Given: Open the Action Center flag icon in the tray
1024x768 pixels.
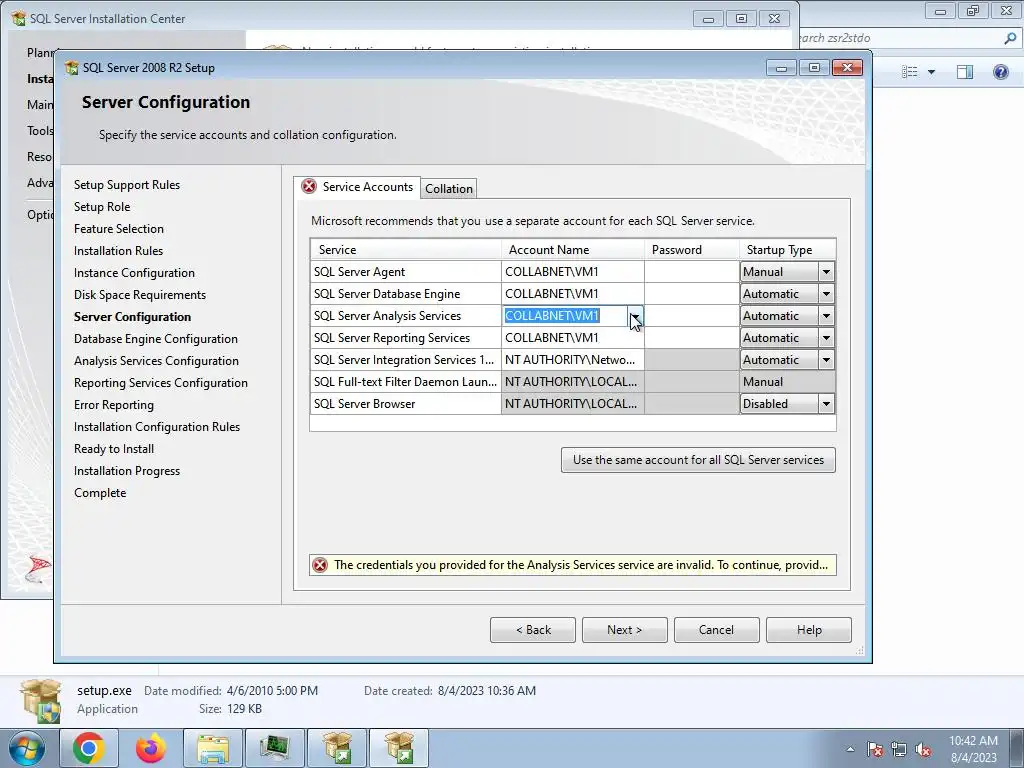Looking at the screenshot, I should (875, 750).
